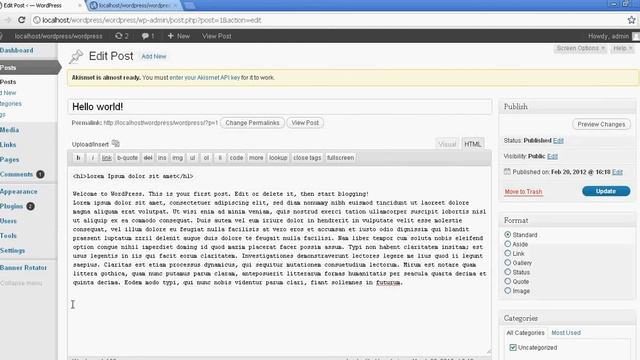Click inside the post content text area

click(280, 260)
